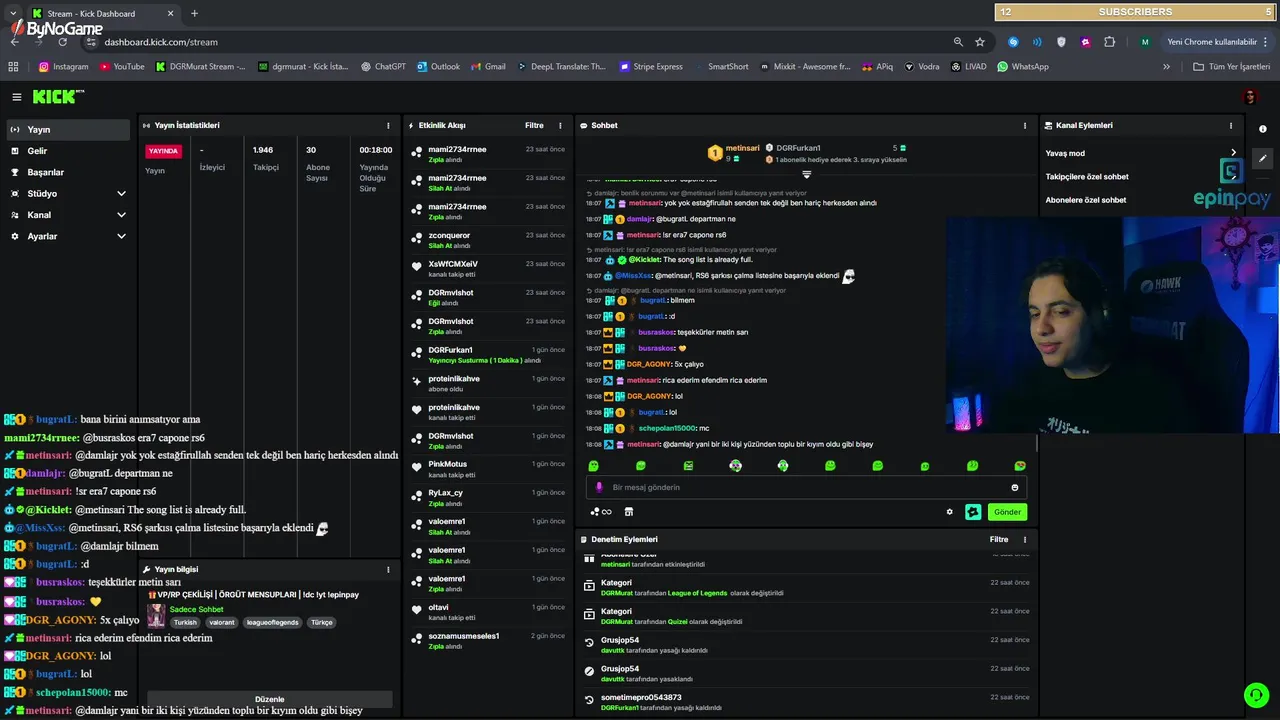Open the profile avatar in Kick header
This screenshot has height=720, width=1280.
pyautogui.click(x=1249, y=97)
